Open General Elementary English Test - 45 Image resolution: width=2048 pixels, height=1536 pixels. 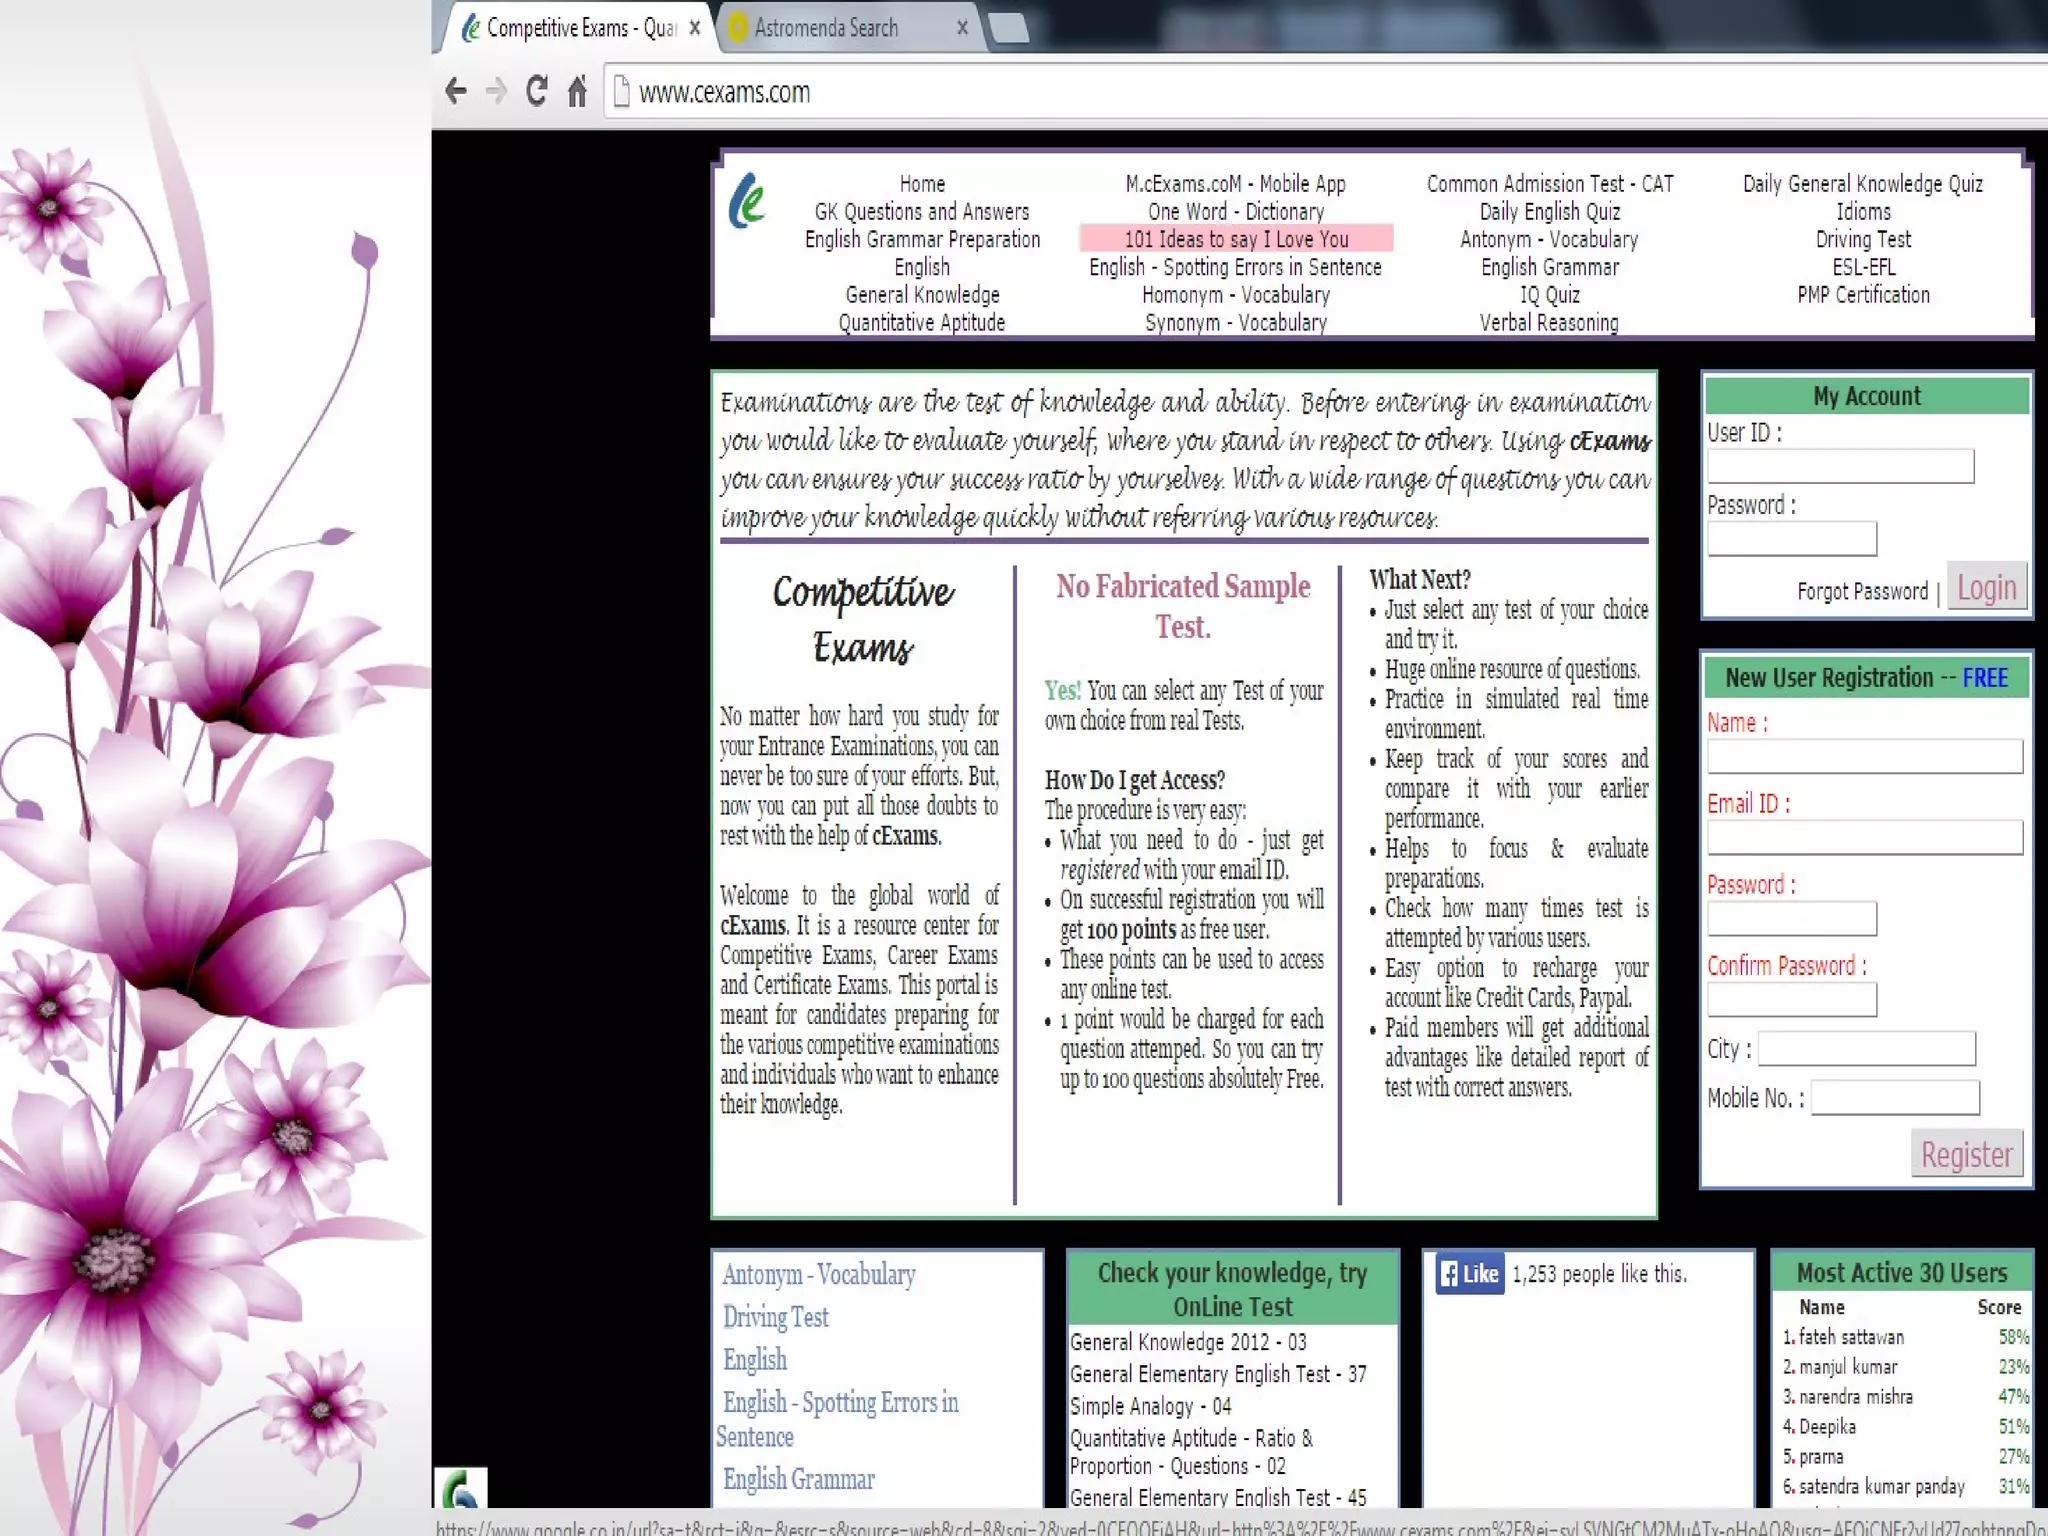click(1218, 1497)
